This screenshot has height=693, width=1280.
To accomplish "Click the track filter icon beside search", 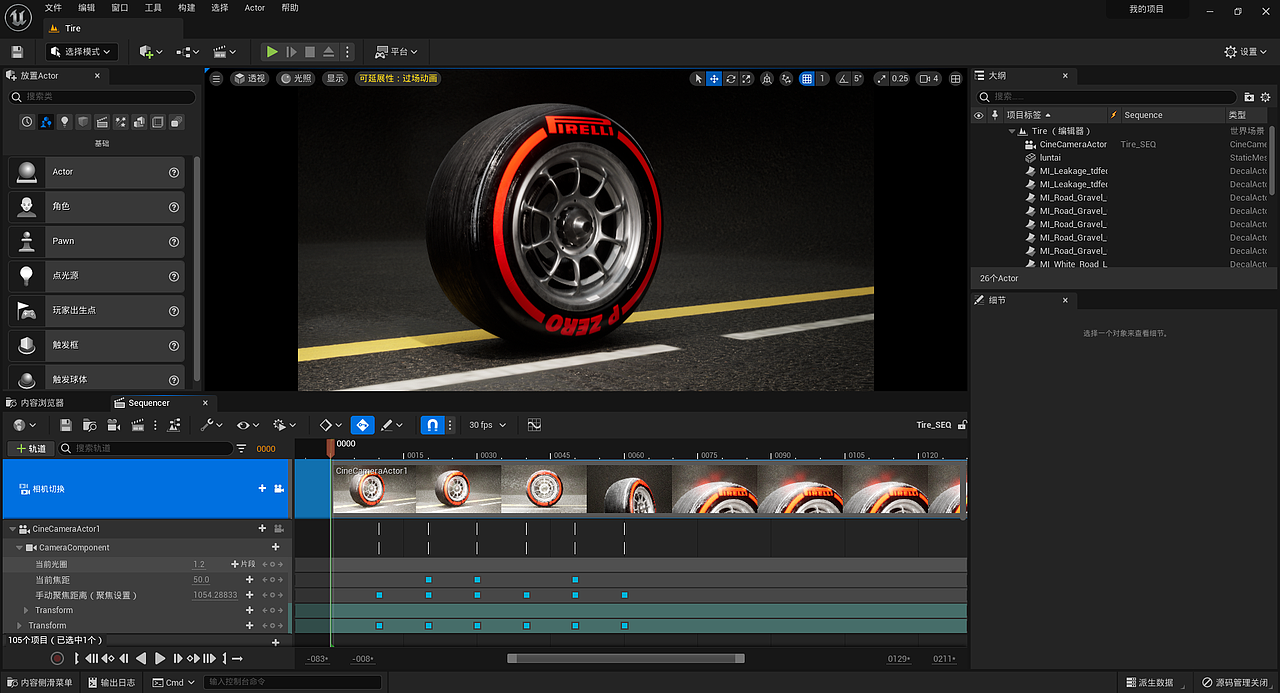I will point(241,449).
